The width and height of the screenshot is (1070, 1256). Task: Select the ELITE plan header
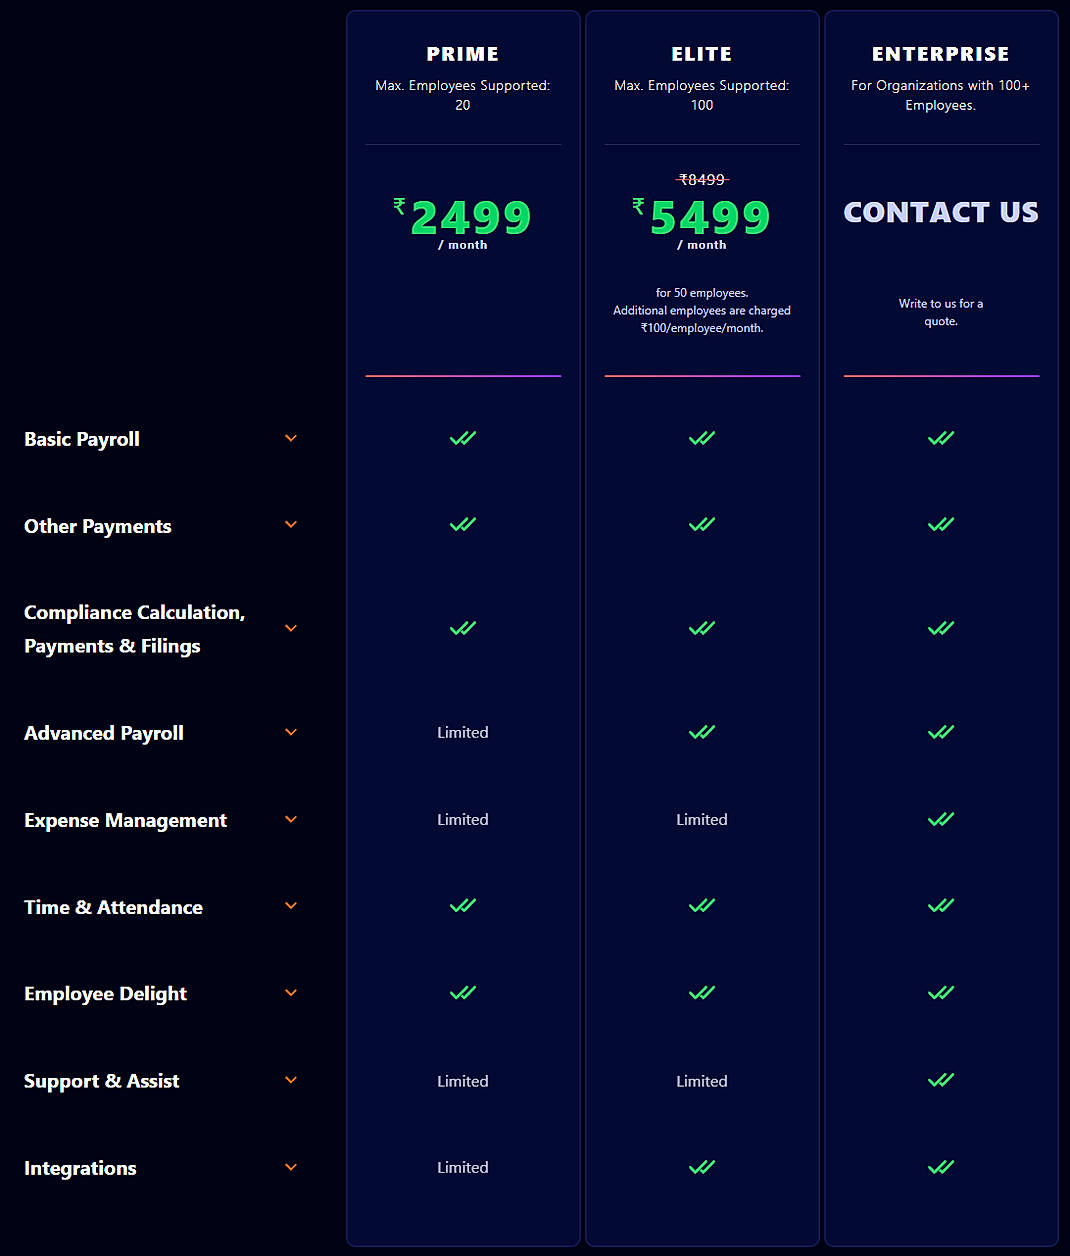(x=701, y=54)
